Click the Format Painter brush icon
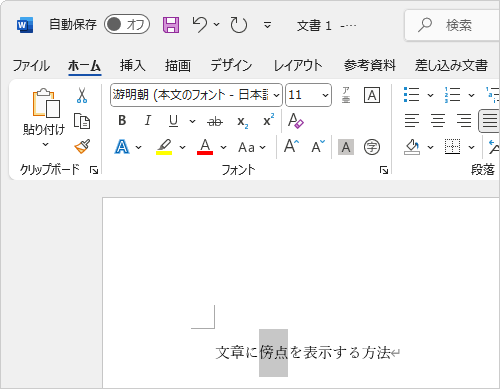Image resolution: width=500 pixels, height=389 pixels. pyautogui.click(x=82, y=147)
